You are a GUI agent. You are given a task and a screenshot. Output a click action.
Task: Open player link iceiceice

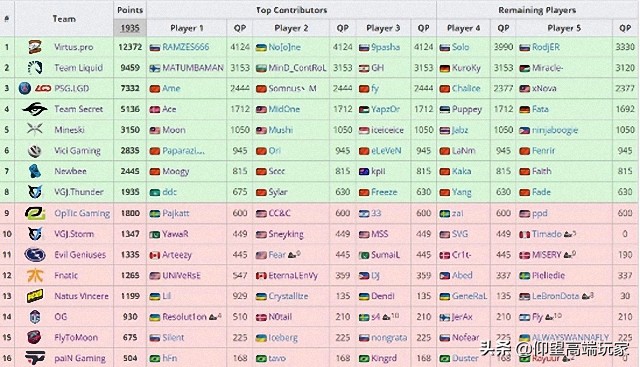387,130
